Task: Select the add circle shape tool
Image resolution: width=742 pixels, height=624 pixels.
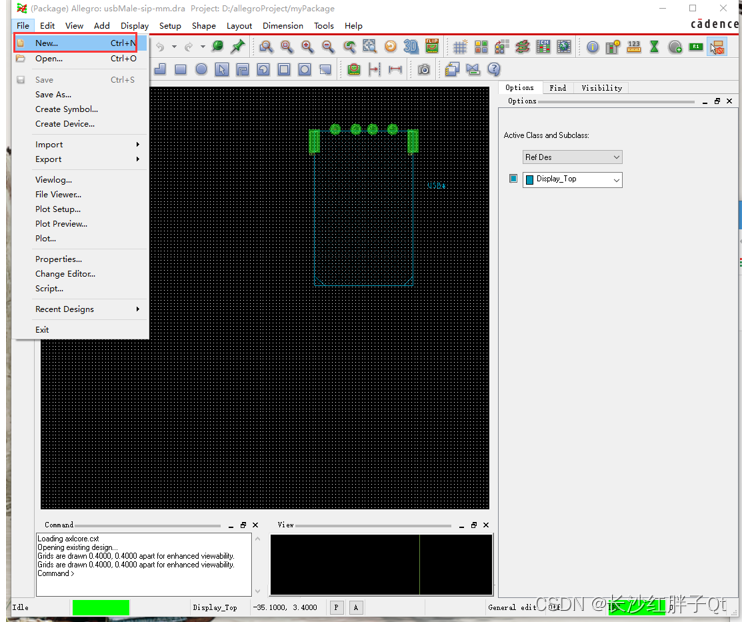Action: (201, 69)
